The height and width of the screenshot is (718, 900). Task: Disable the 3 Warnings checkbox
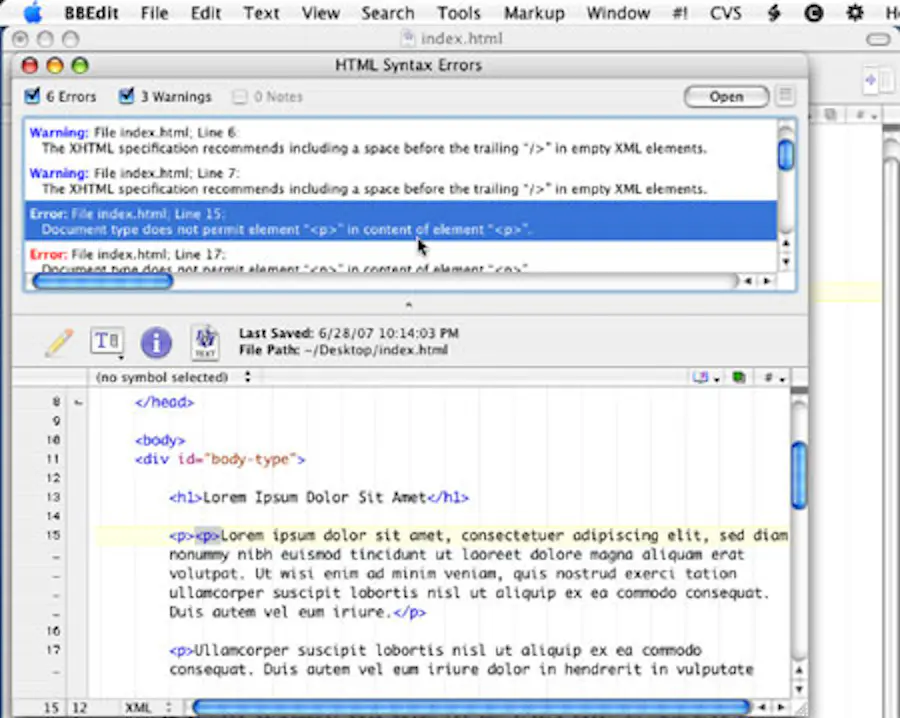tap(126, 96)
